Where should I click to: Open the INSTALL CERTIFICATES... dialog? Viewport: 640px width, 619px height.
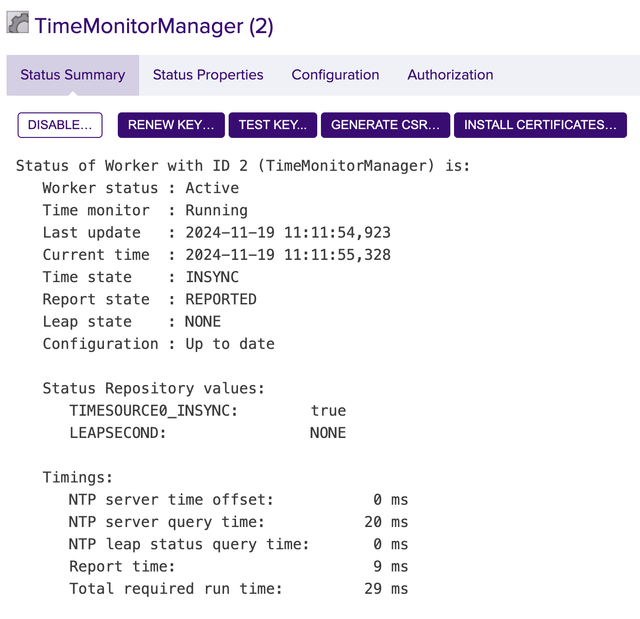coord(540,125)
